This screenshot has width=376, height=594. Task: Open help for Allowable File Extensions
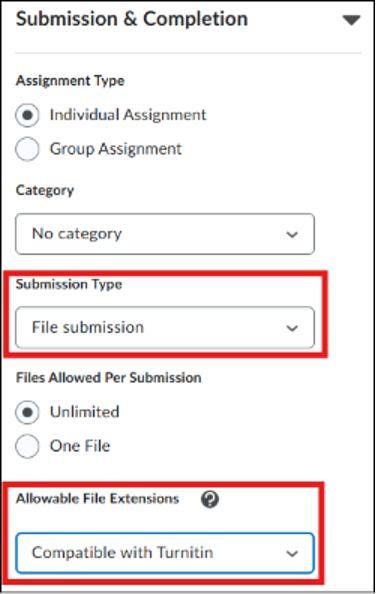click(x=210, y=499)
